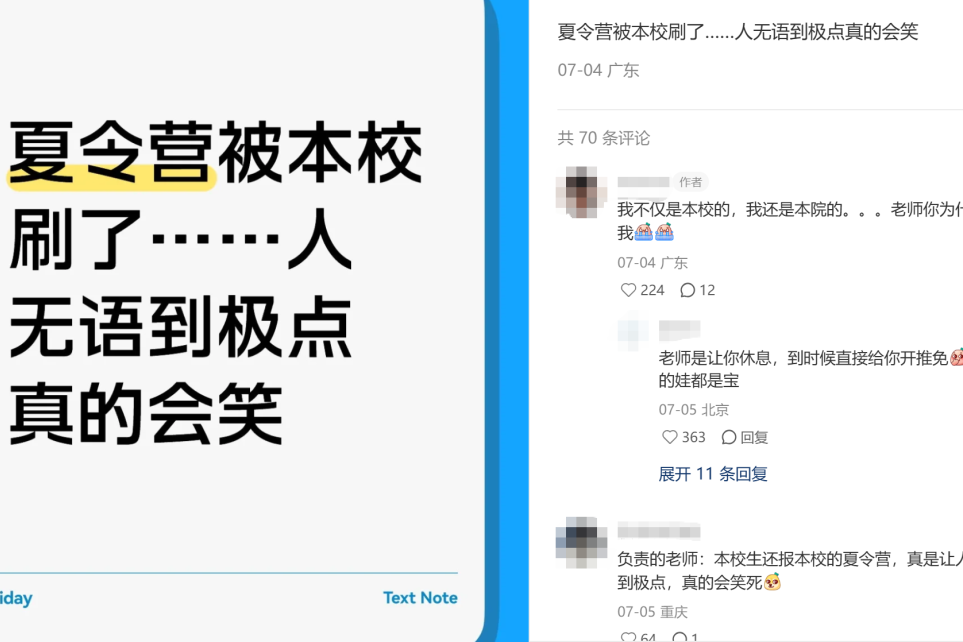Click the post author's avatar
The width and height of the screenshot is (963, 642).
pos(577,192)
